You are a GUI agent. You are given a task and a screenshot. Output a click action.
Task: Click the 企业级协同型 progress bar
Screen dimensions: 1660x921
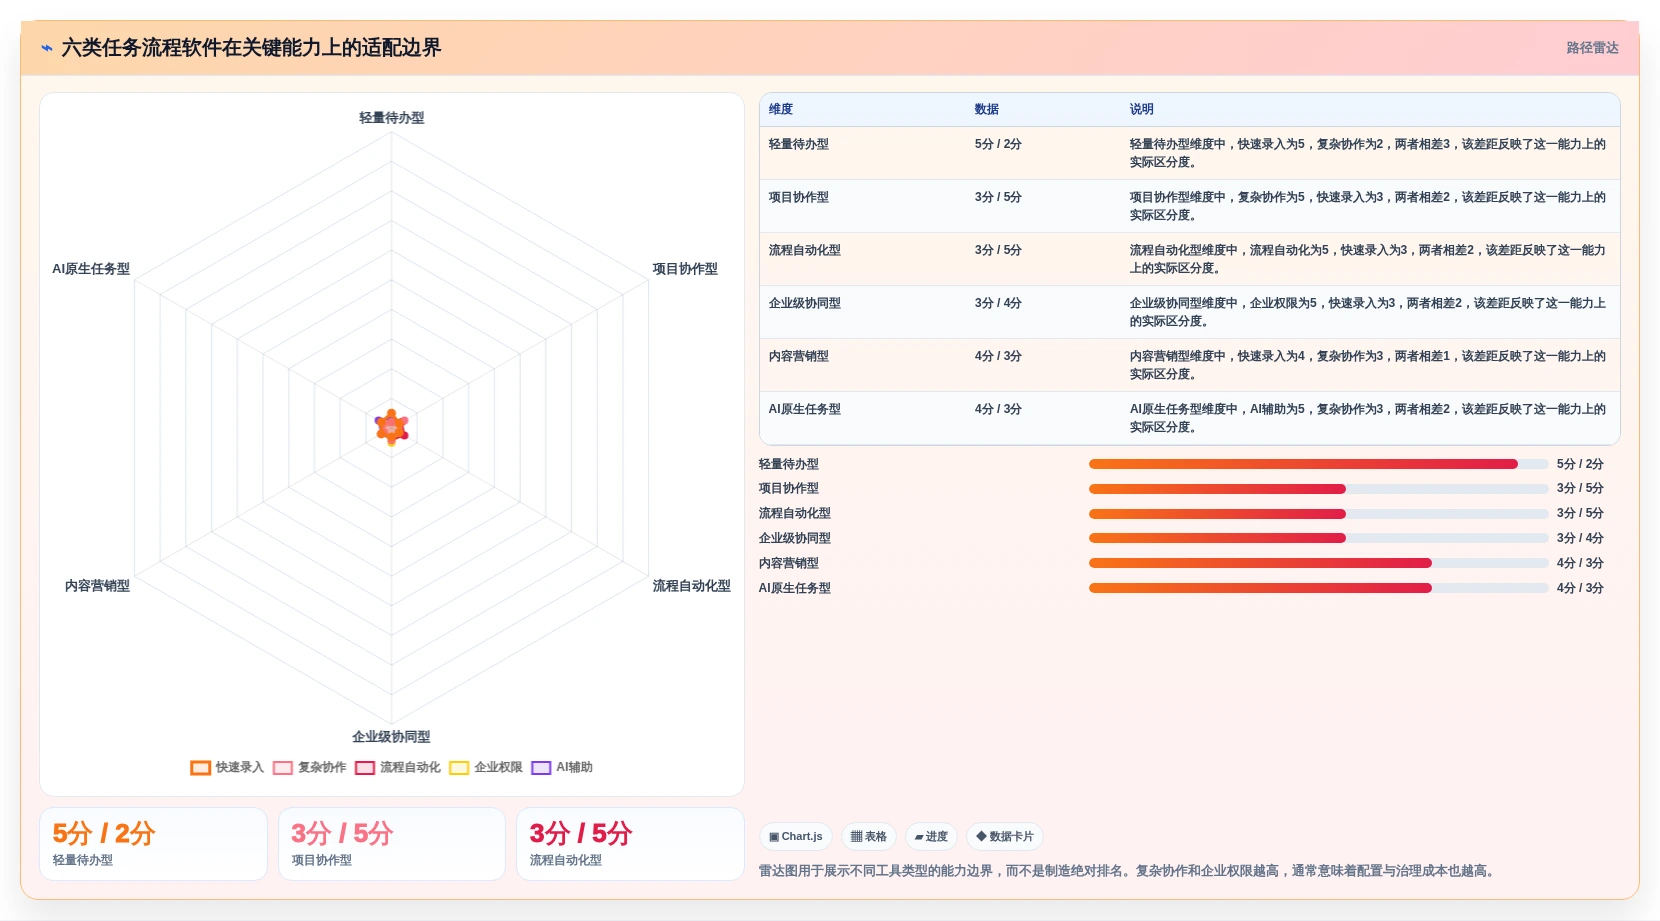(x=1318, y=538)
